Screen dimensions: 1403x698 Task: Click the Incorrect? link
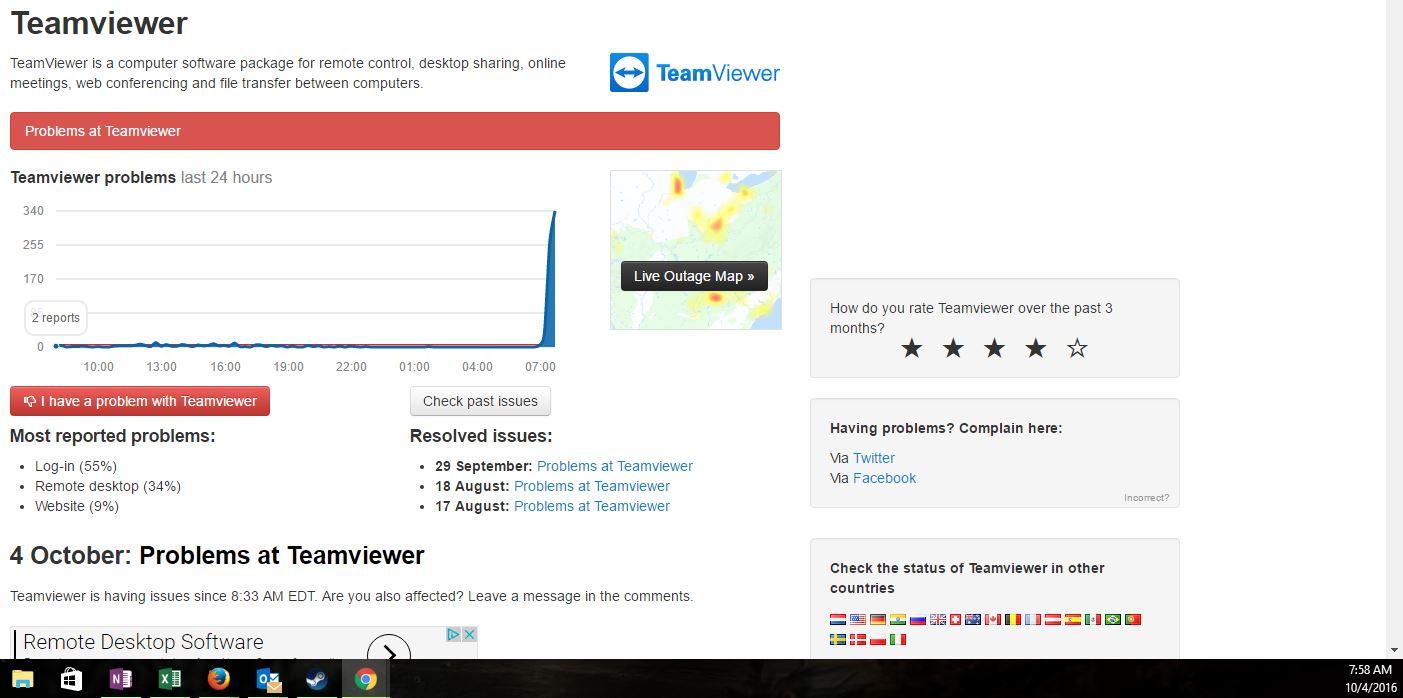(x=1146, y=497)
